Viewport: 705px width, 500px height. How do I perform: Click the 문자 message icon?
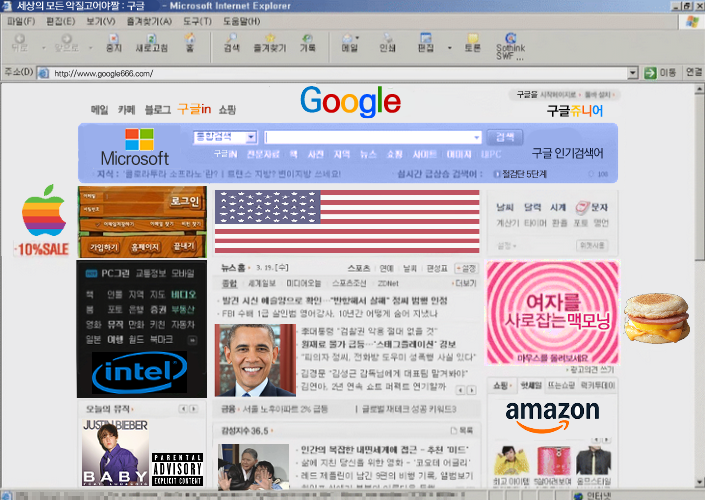(x=583, y=207)
